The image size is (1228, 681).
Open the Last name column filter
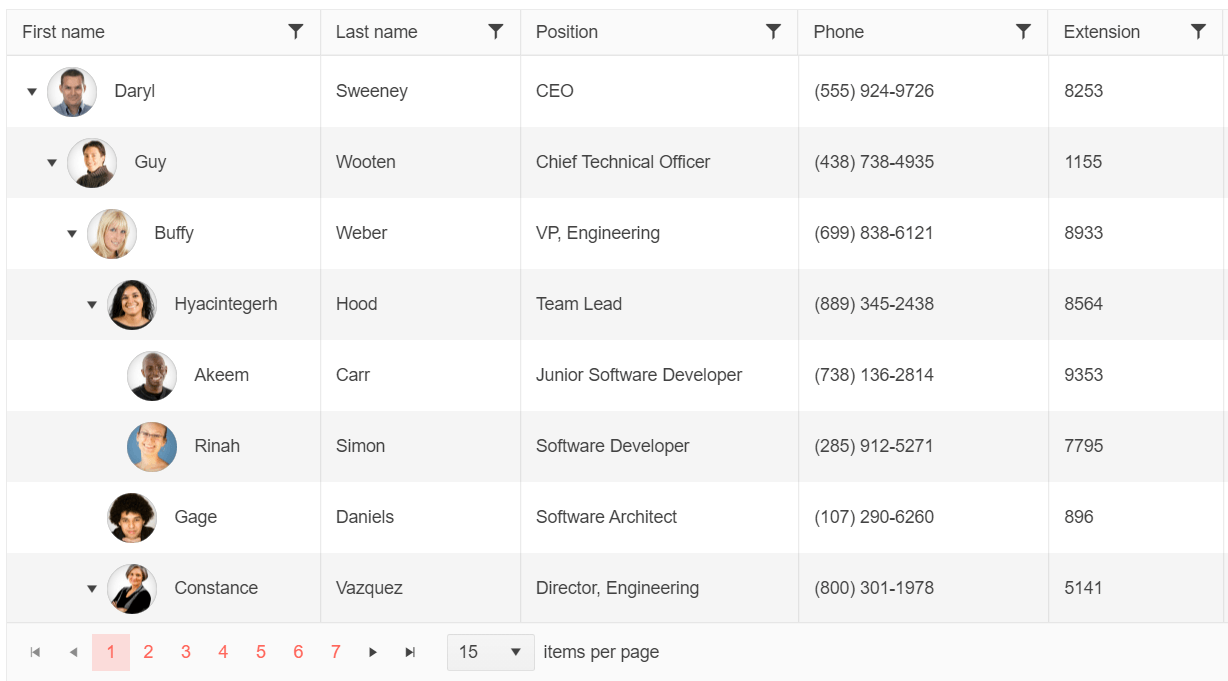pyautogui.click(x=495, y=31)
